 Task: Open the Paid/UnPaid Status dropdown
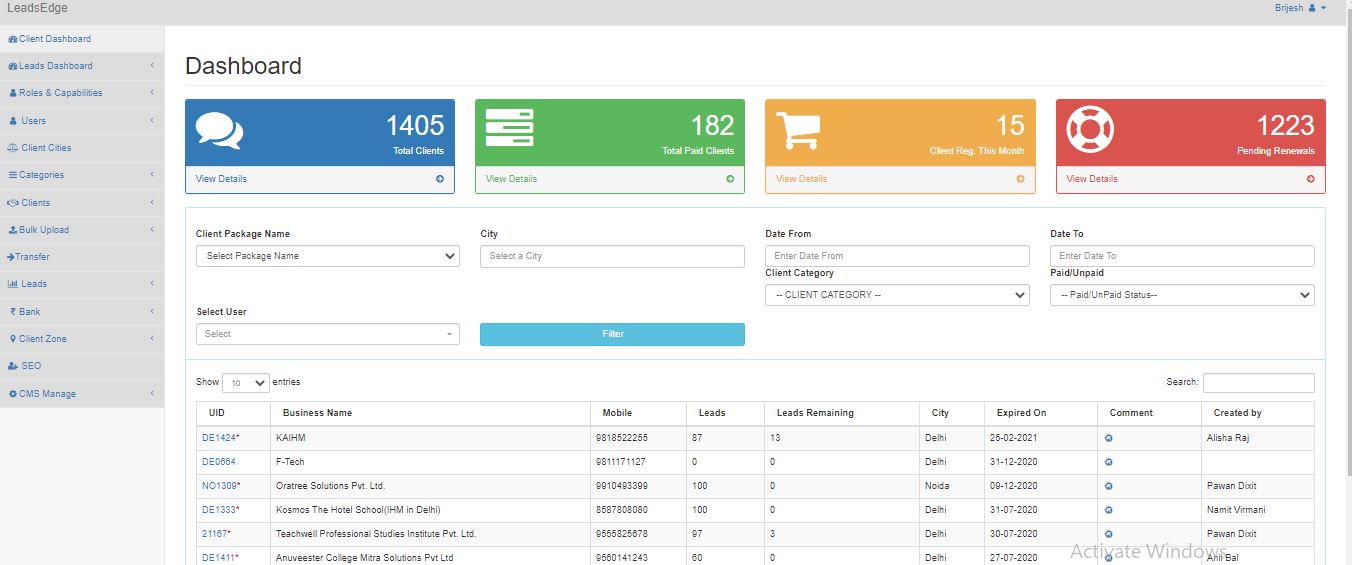[x=1182, y=295]
